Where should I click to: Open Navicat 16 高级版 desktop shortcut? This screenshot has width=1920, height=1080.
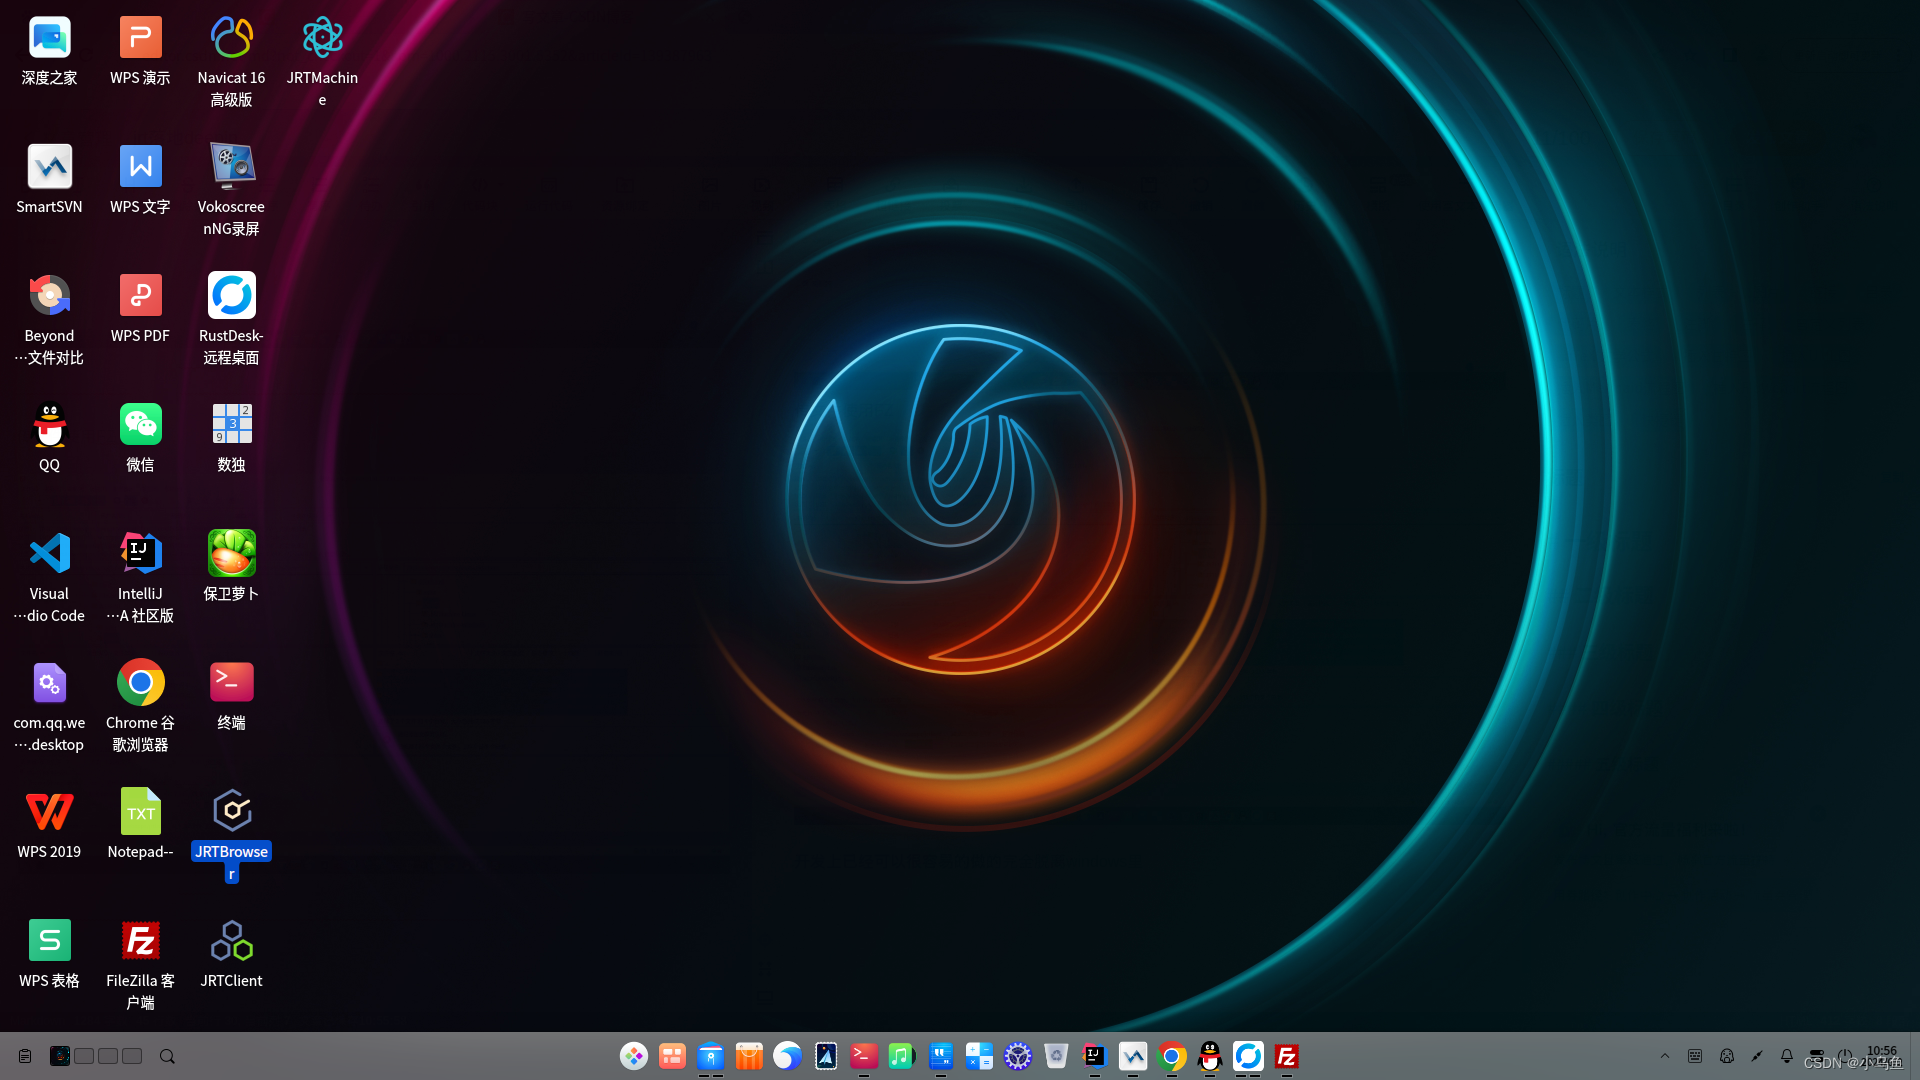231,62
